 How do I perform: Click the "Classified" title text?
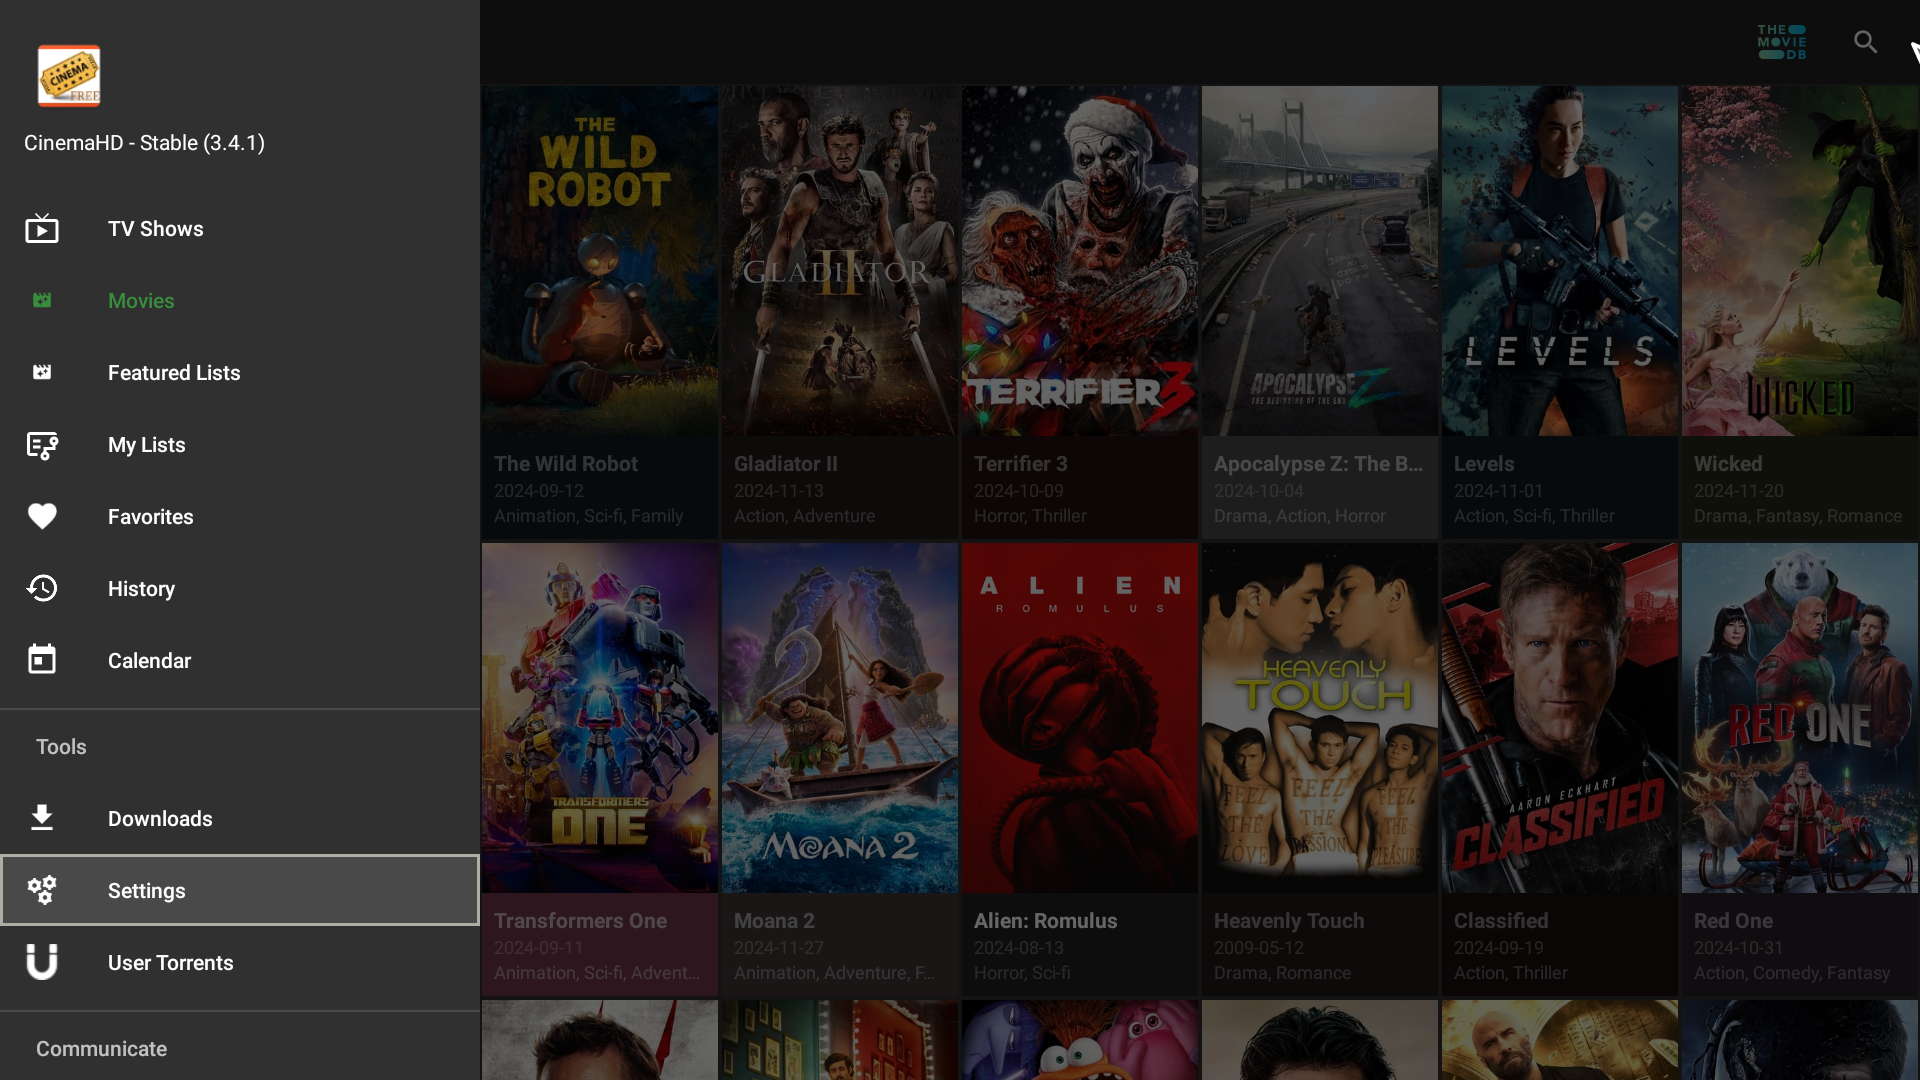click(1501, 921)
